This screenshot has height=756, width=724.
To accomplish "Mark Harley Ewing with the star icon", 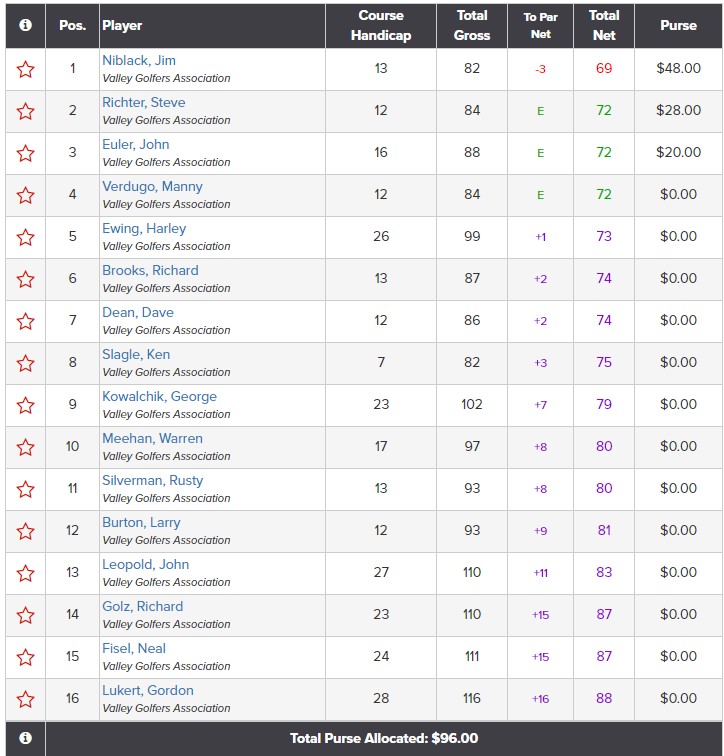I will pyautogui.click(x=25, y=237).
